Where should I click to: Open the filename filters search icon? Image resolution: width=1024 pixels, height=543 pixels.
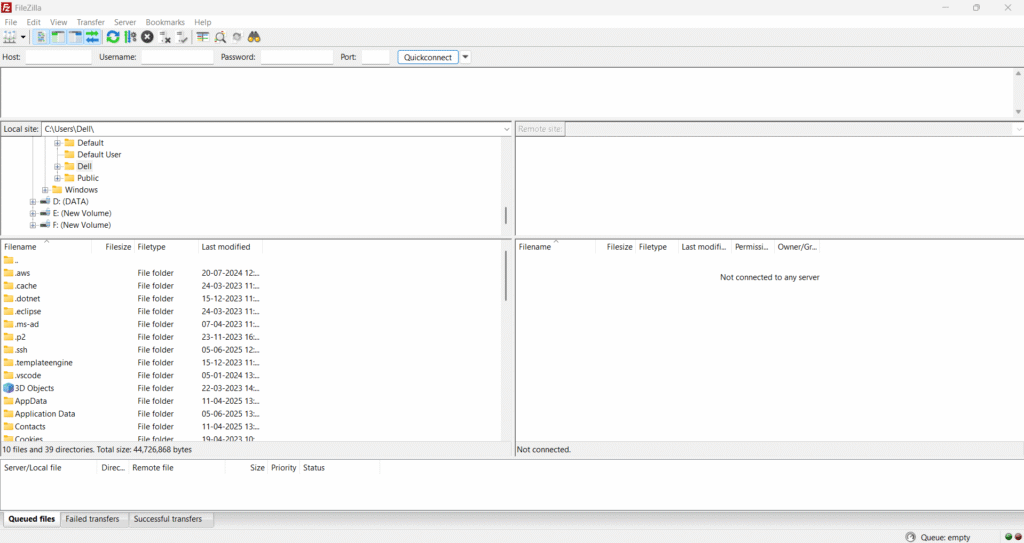220,37
